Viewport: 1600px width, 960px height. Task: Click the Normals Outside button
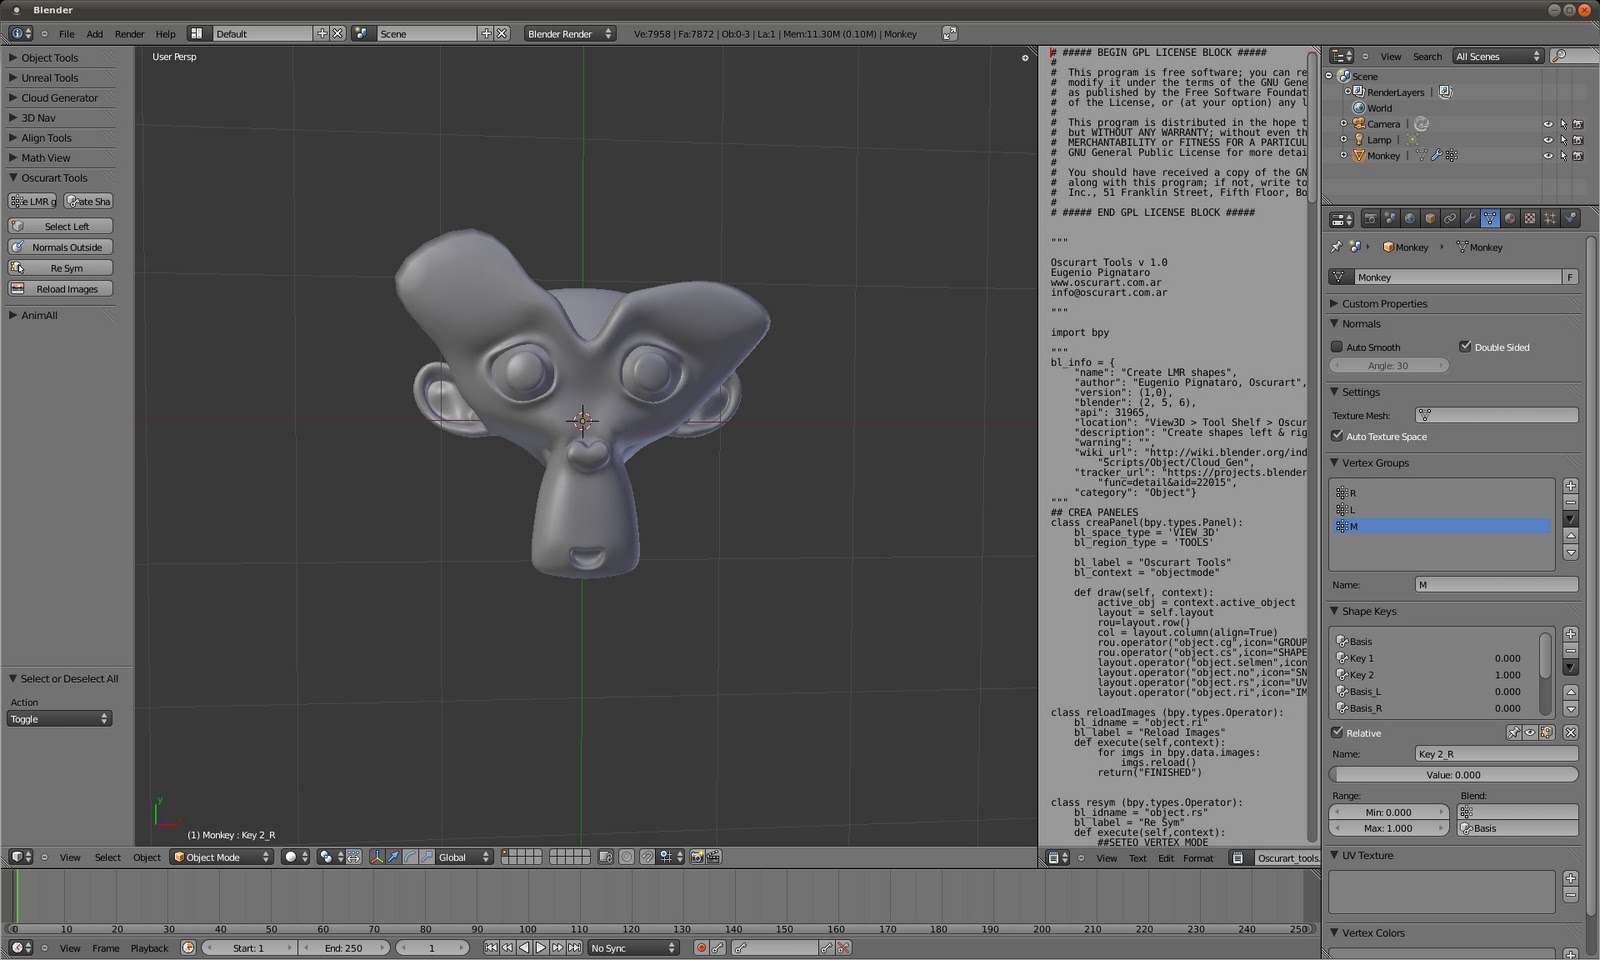pyautogui.click(x=61, y=247)
